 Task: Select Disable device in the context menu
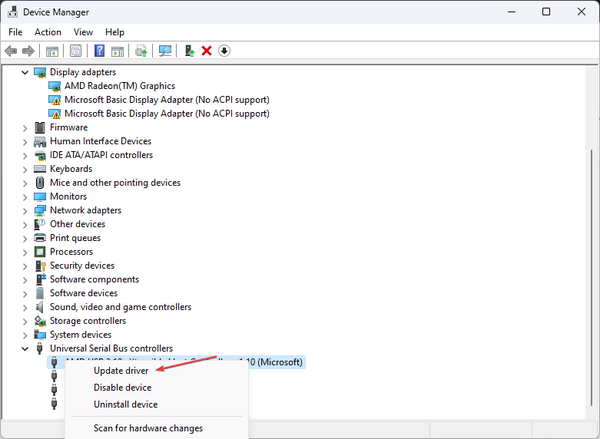pos(122,388)
